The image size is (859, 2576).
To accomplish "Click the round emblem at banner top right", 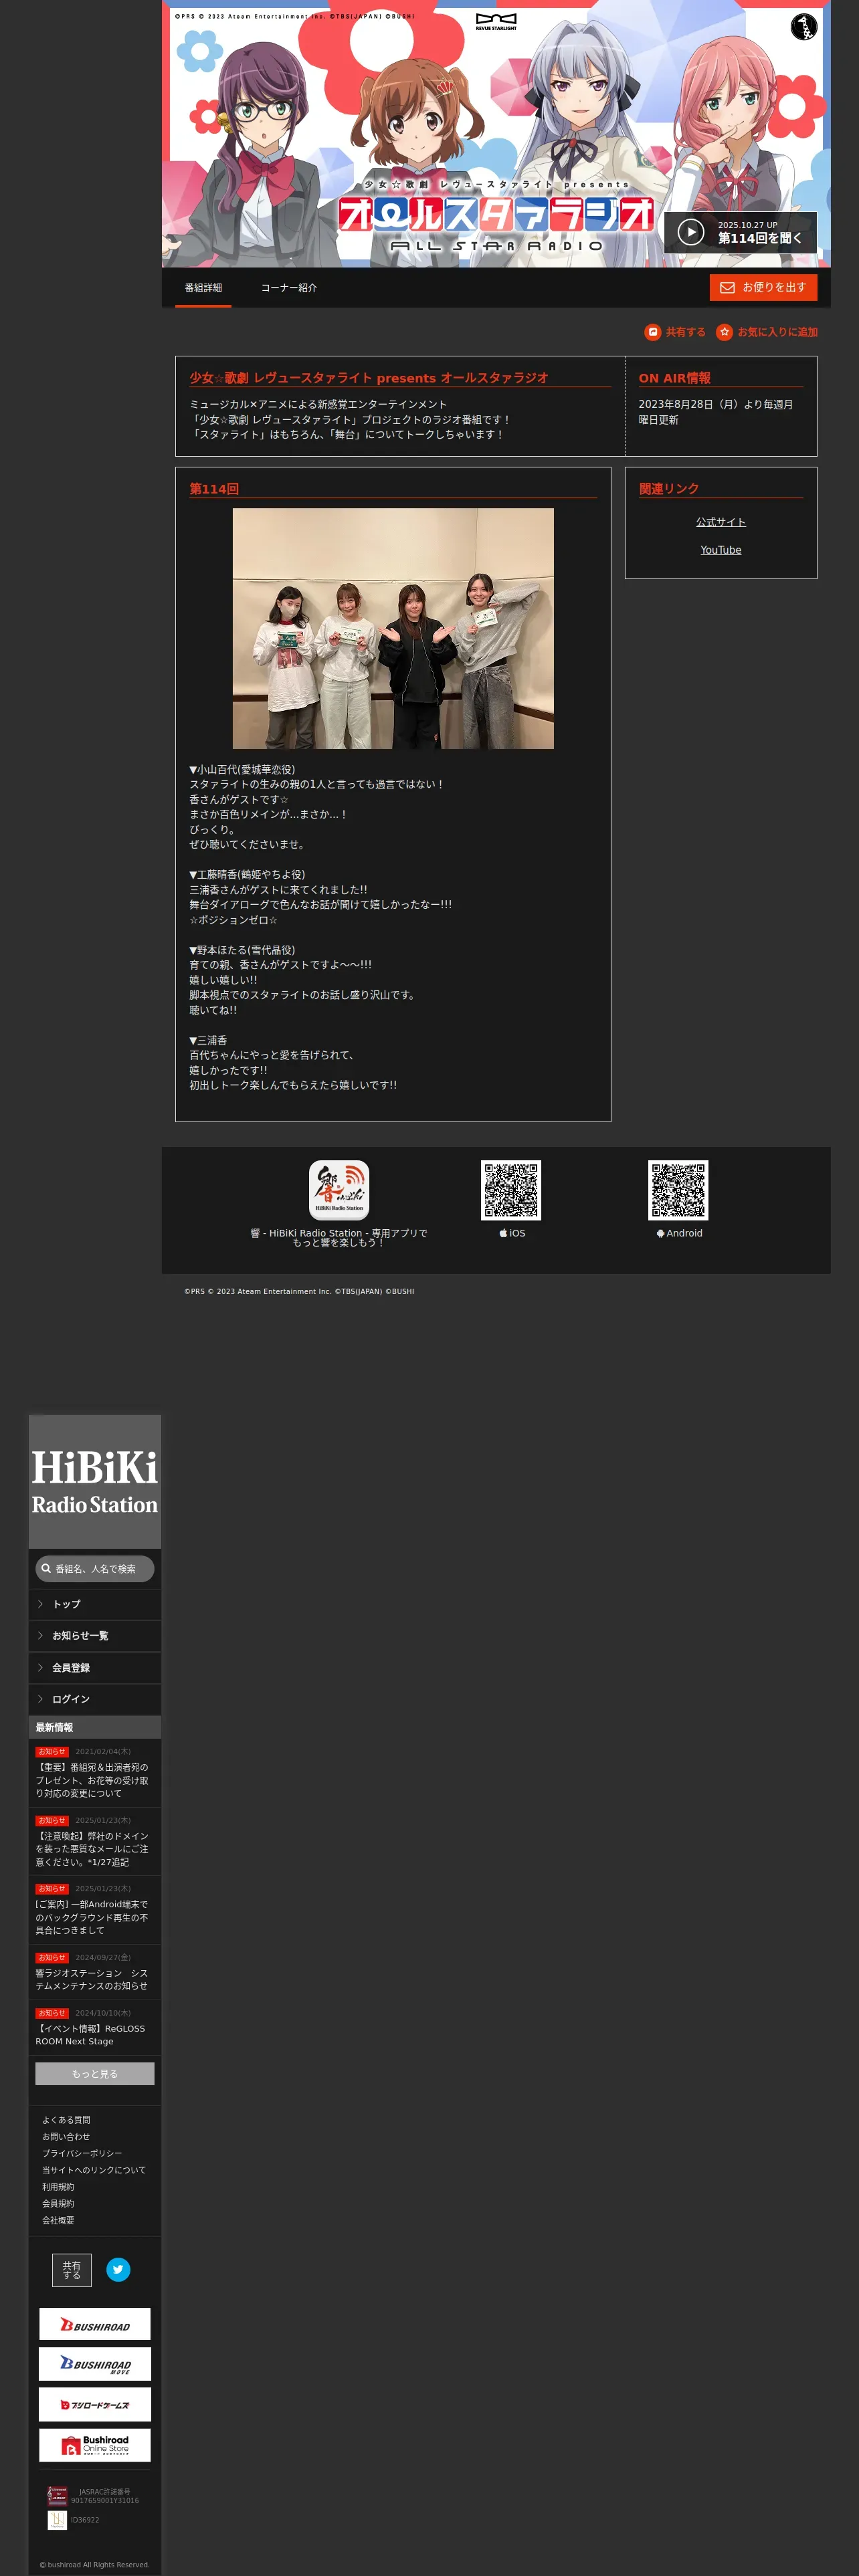I will pyautogui.click(x=803, y=27).
